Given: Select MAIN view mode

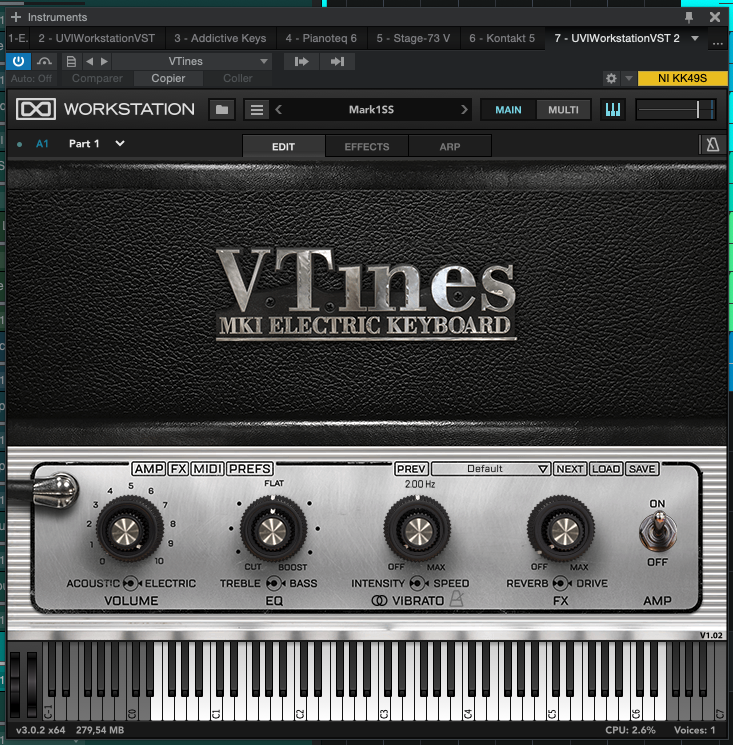Looking at the screenshot, I should (508, 110).
